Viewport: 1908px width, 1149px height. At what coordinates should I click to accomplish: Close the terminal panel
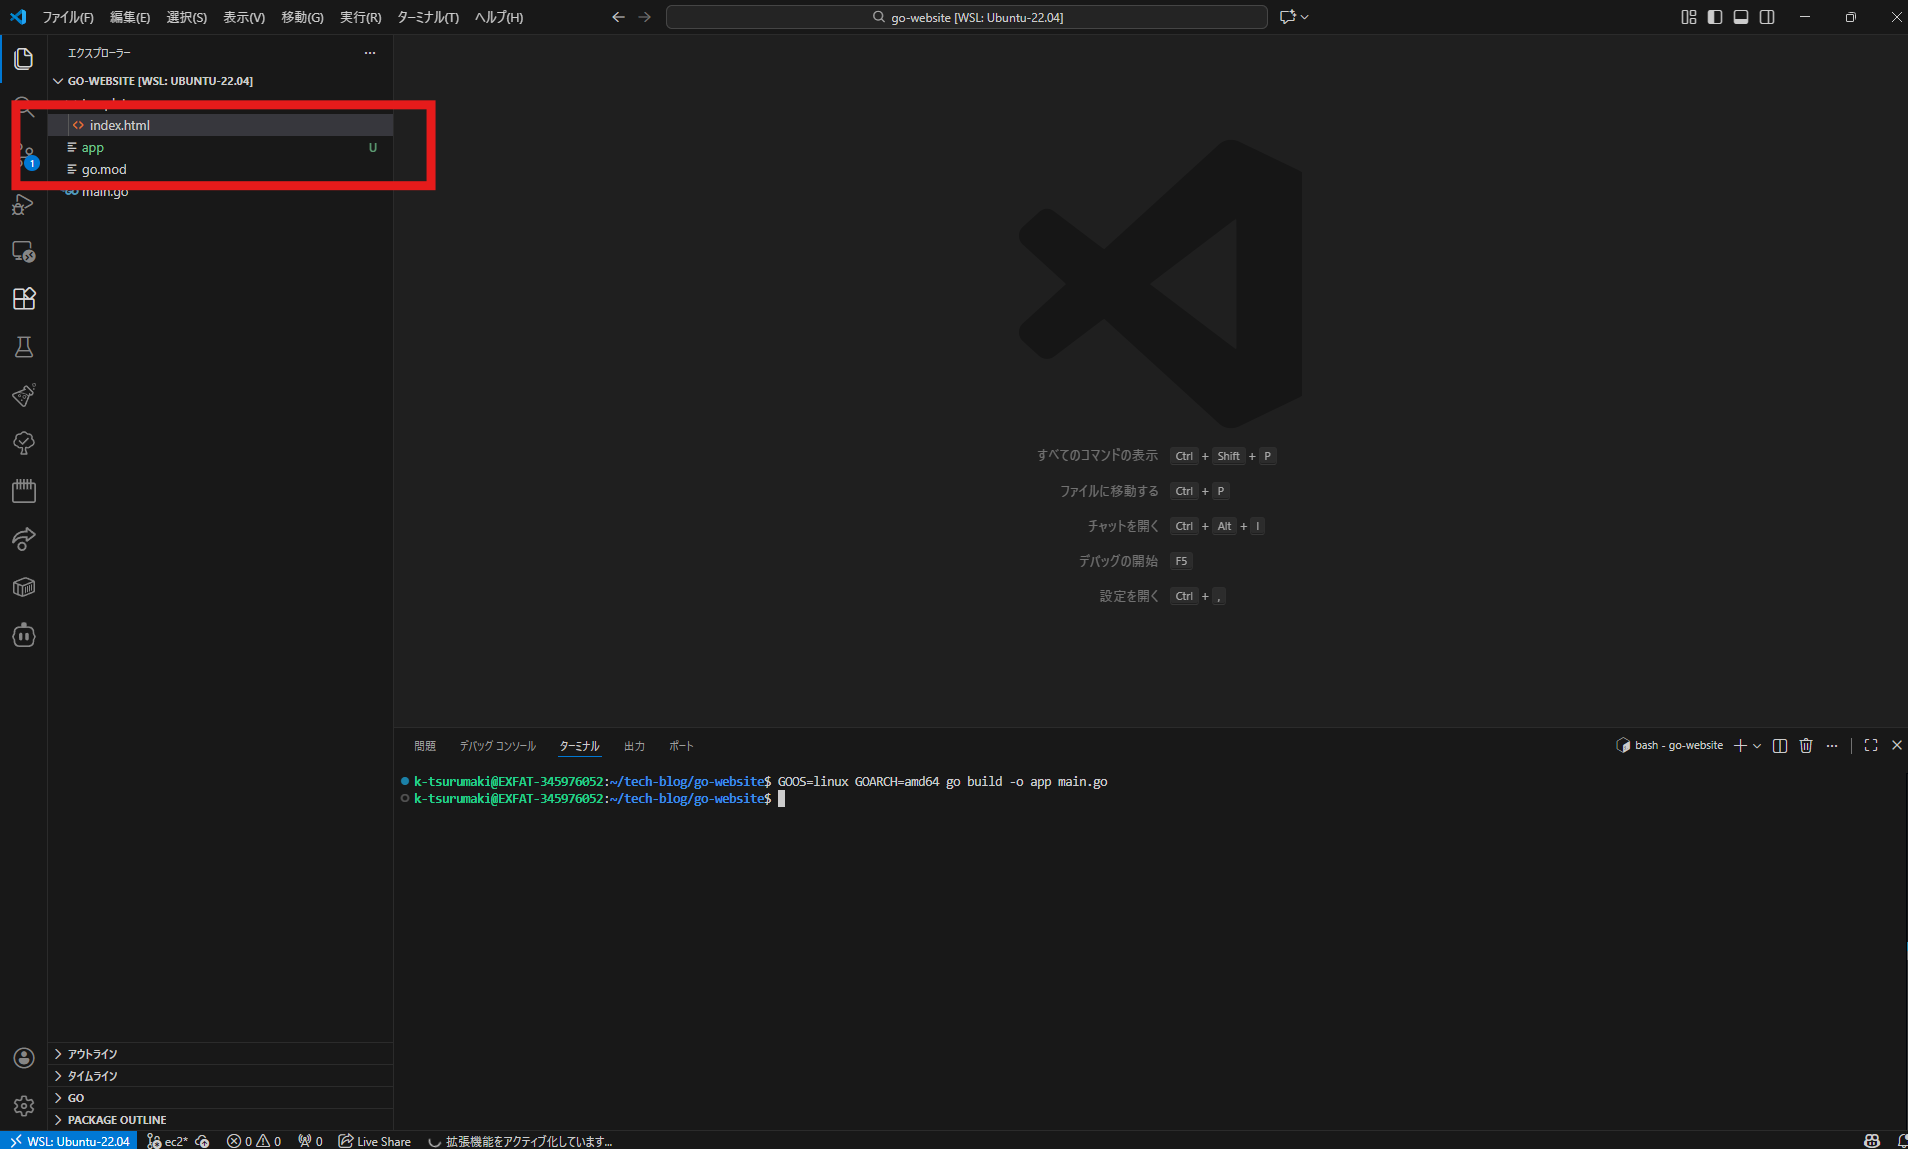1897,746
